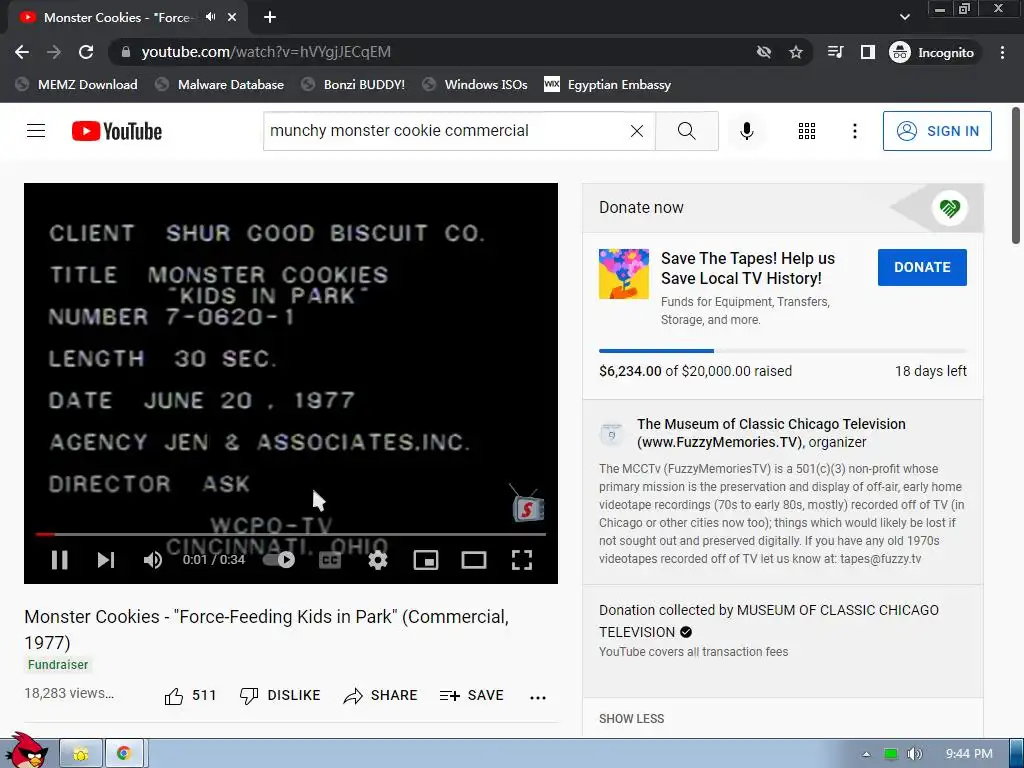Image resolution: width=1024 pixels, height=768 pixels.
Task: Go forward in the browser
Action: pyautogui.click(x=54, y=52)
